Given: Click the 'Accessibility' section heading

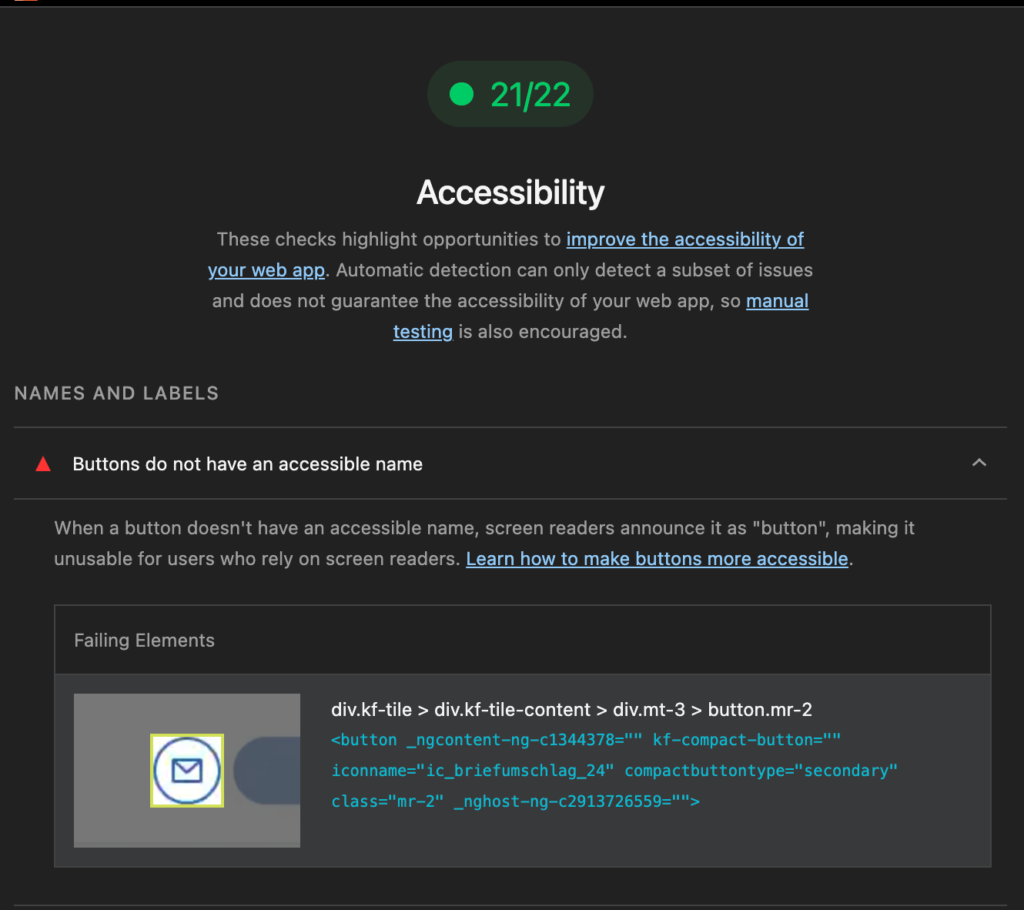Looking at the screenshot, I should 510,192.
